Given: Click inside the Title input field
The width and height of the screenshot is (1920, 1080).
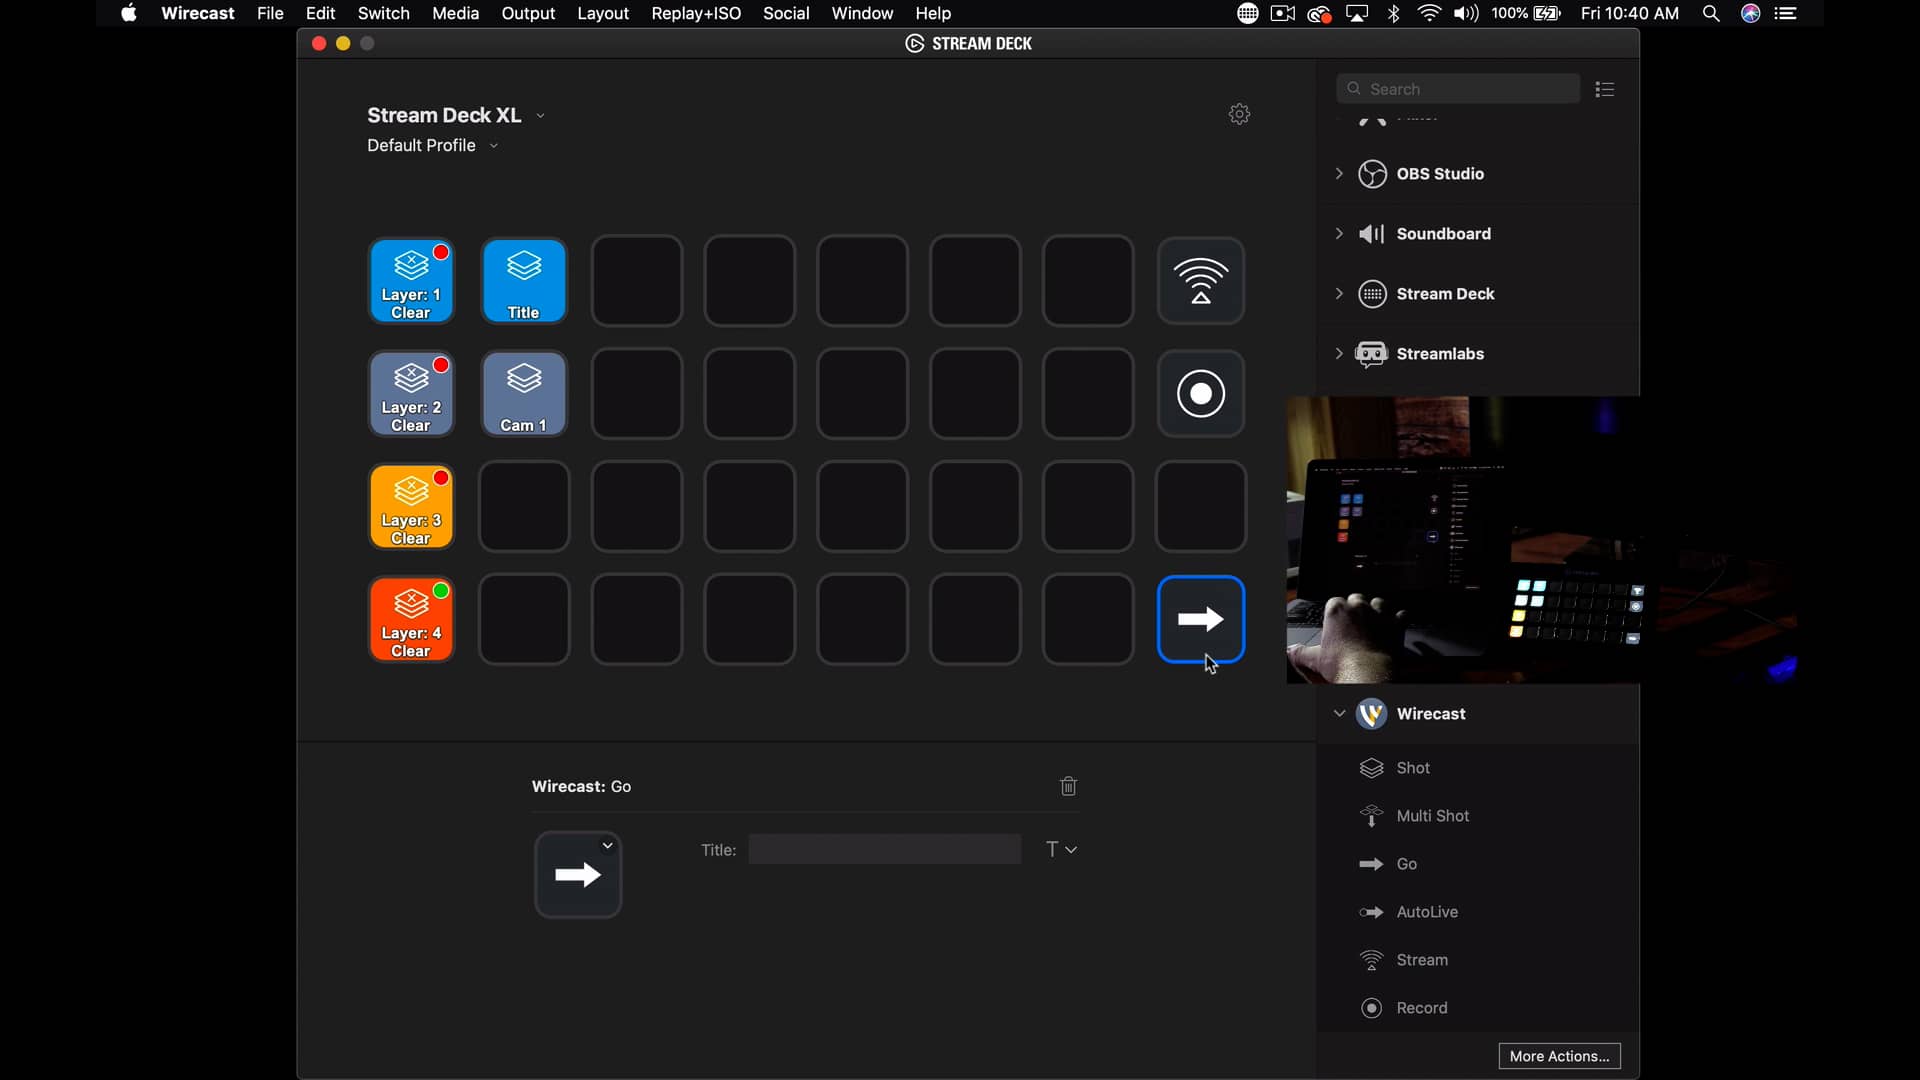Looking at the screenshot, I should tap(884, 849).
